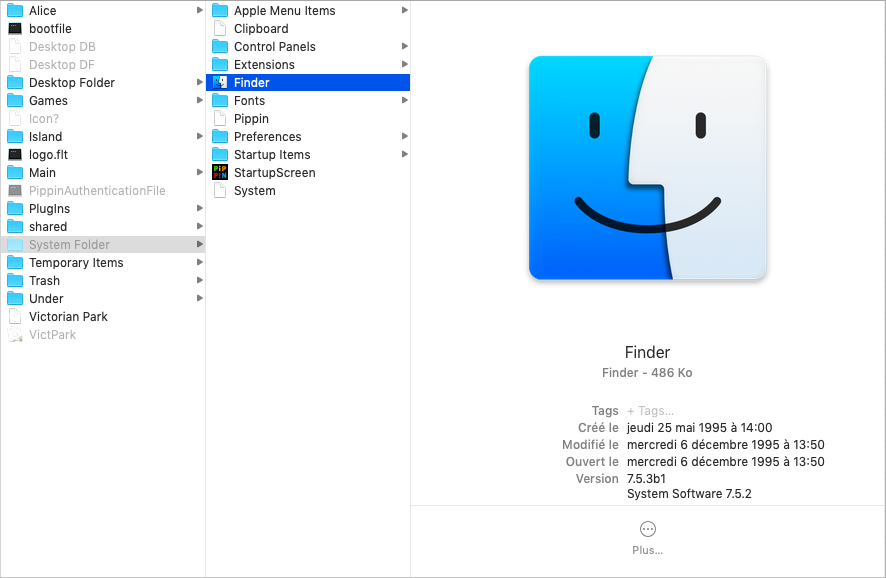Expand the Startup Items arrow

405,154
